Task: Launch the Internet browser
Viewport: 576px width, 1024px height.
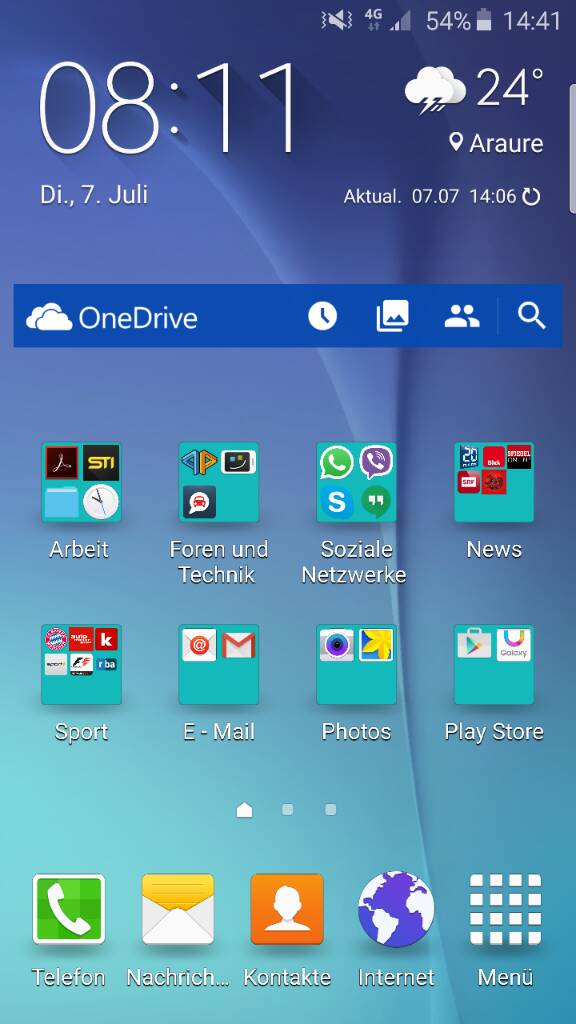Action: [396, 909]
